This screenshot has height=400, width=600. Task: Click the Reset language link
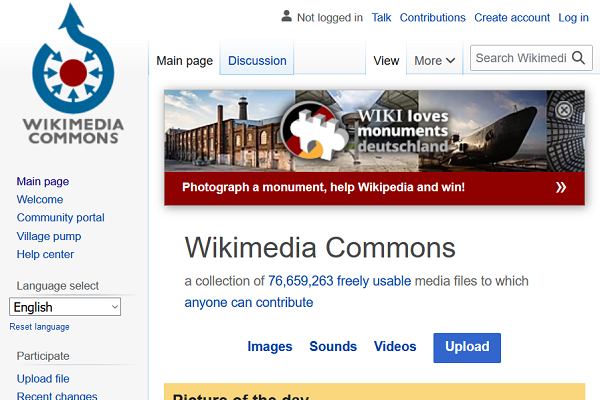[39, 327]
